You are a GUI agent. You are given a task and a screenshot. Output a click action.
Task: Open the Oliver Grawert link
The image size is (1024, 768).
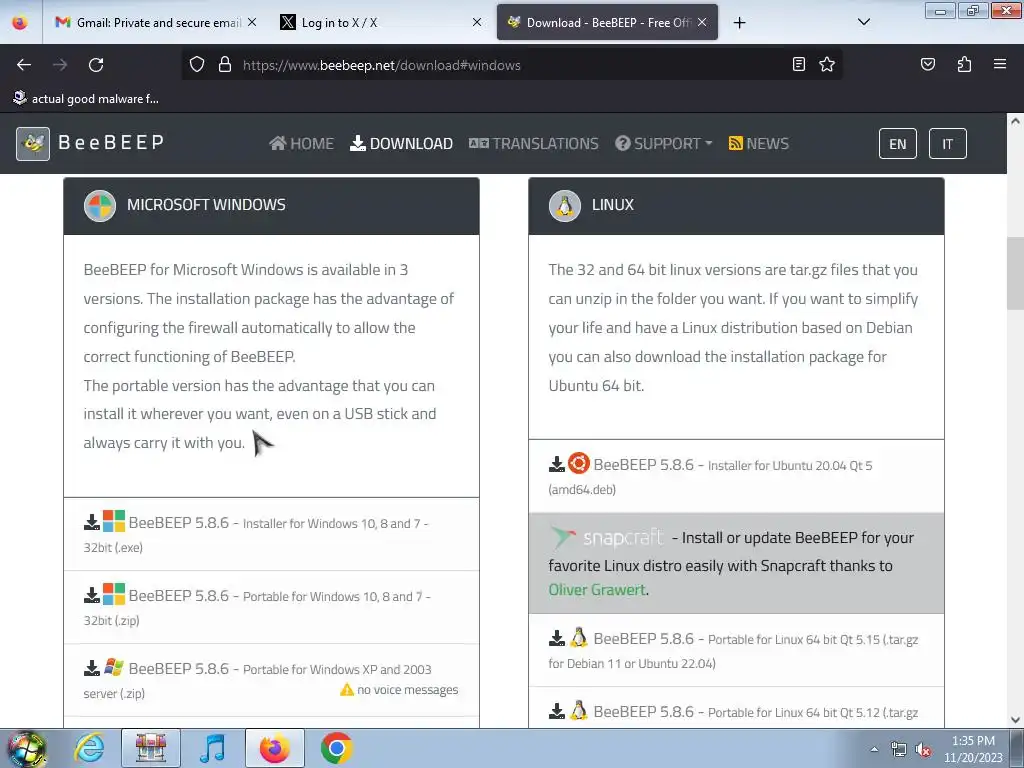(597, 590)
